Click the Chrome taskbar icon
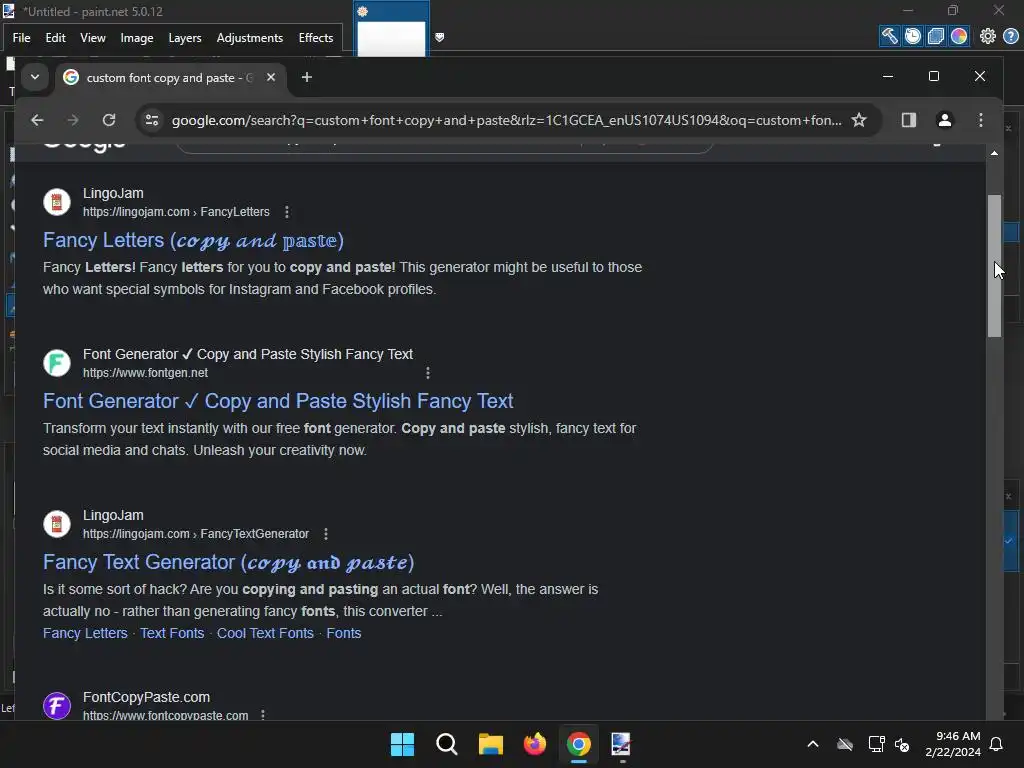1024x768 pixels. point(579,744)
